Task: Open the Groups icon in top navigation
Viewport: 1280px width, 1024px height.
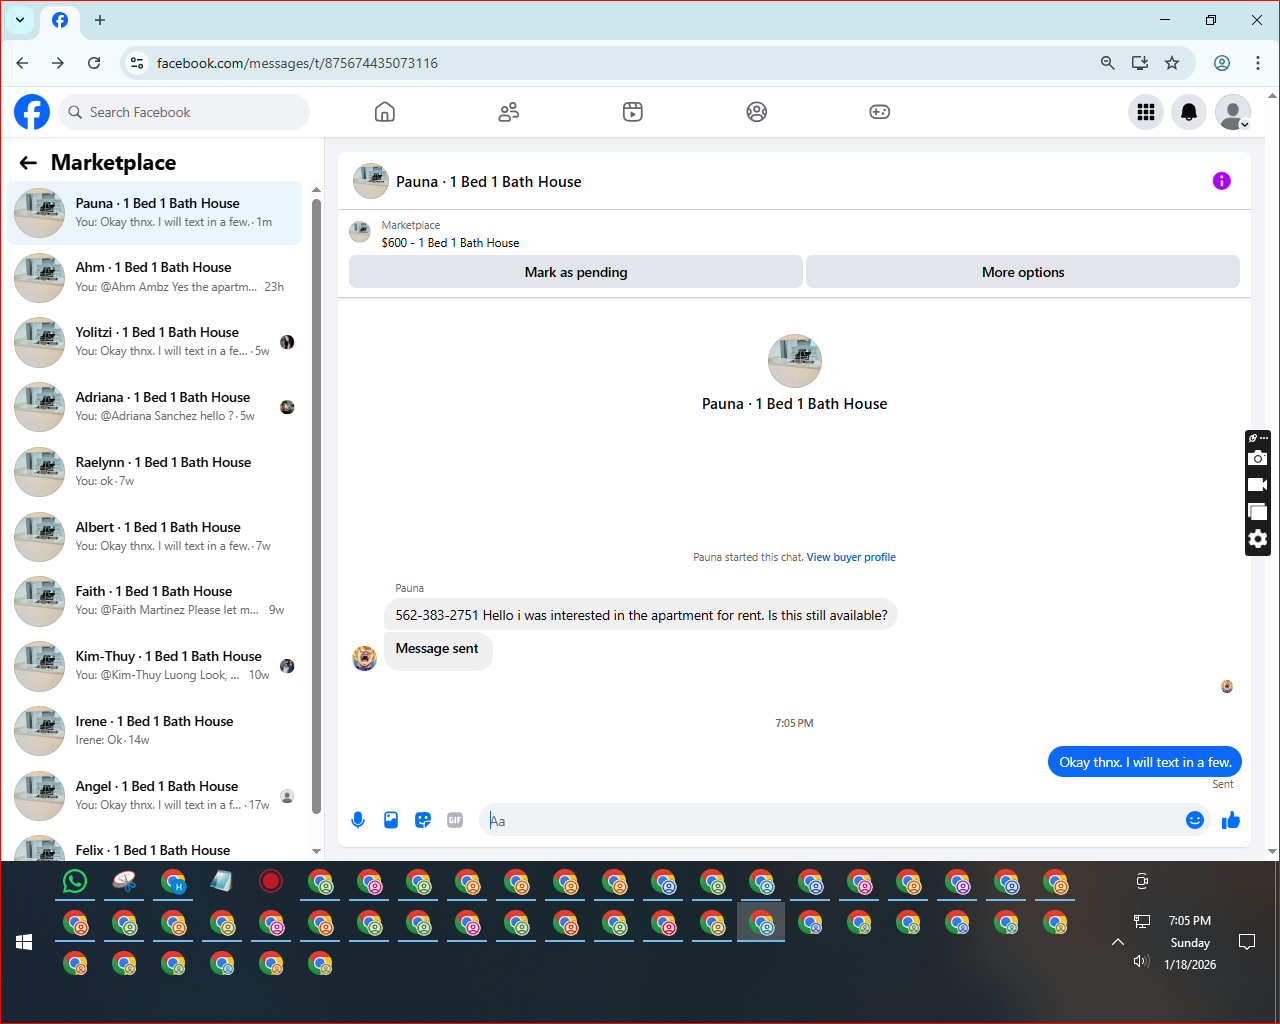Action: [757, 112]
